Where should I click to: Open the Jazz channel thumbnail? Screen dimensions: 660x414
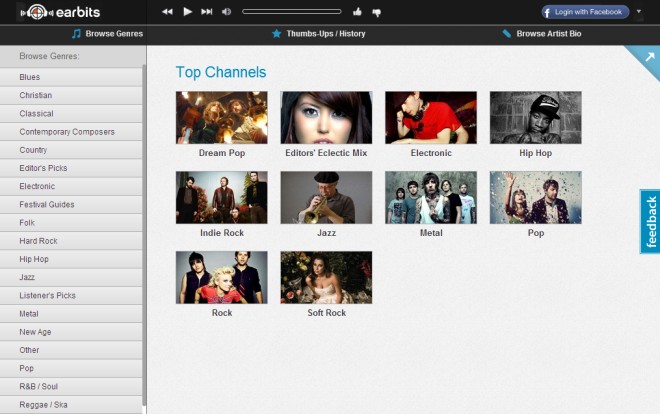pyautogui.click(x=326, y=197)
